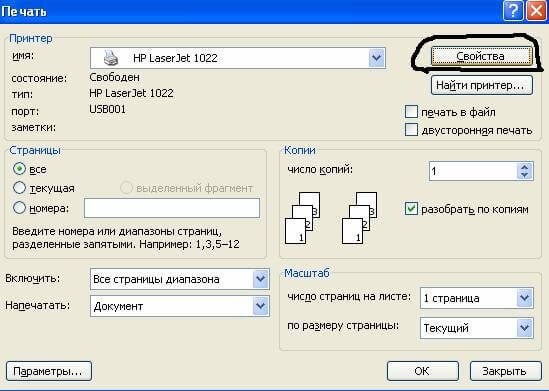The image size is (549, 391).
Task: Open printer Свойства button
Action: pos(481,56)
